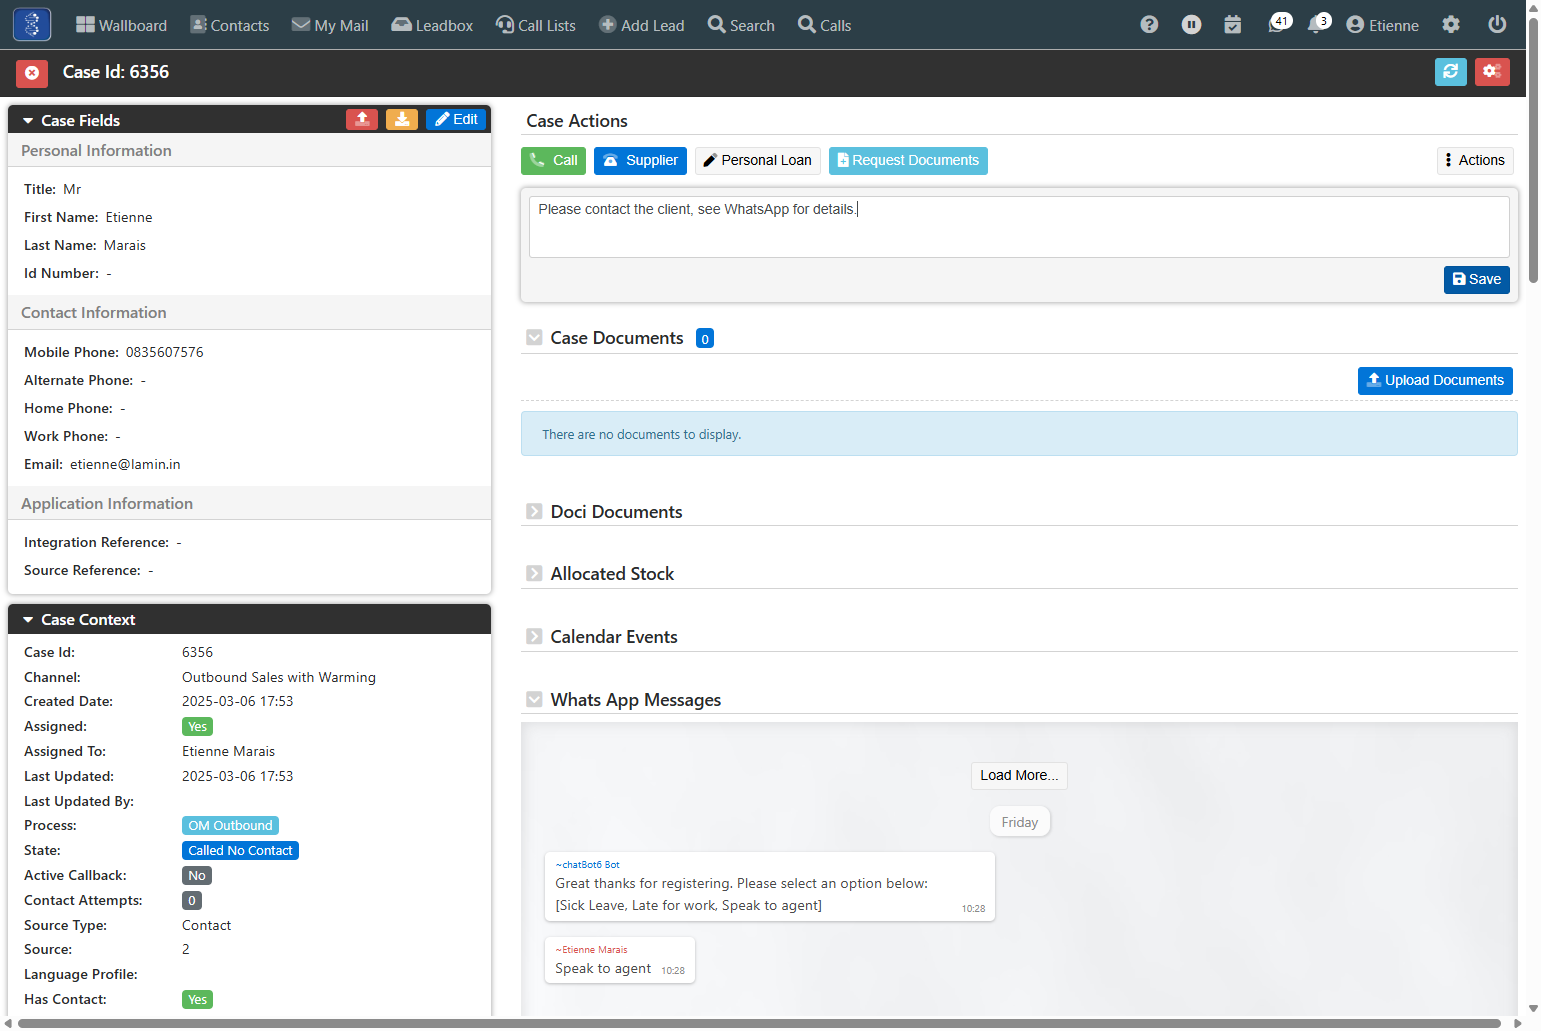Click the pause status icon
Viewport: 1541px width, 1031px height.
[1191, 25]
